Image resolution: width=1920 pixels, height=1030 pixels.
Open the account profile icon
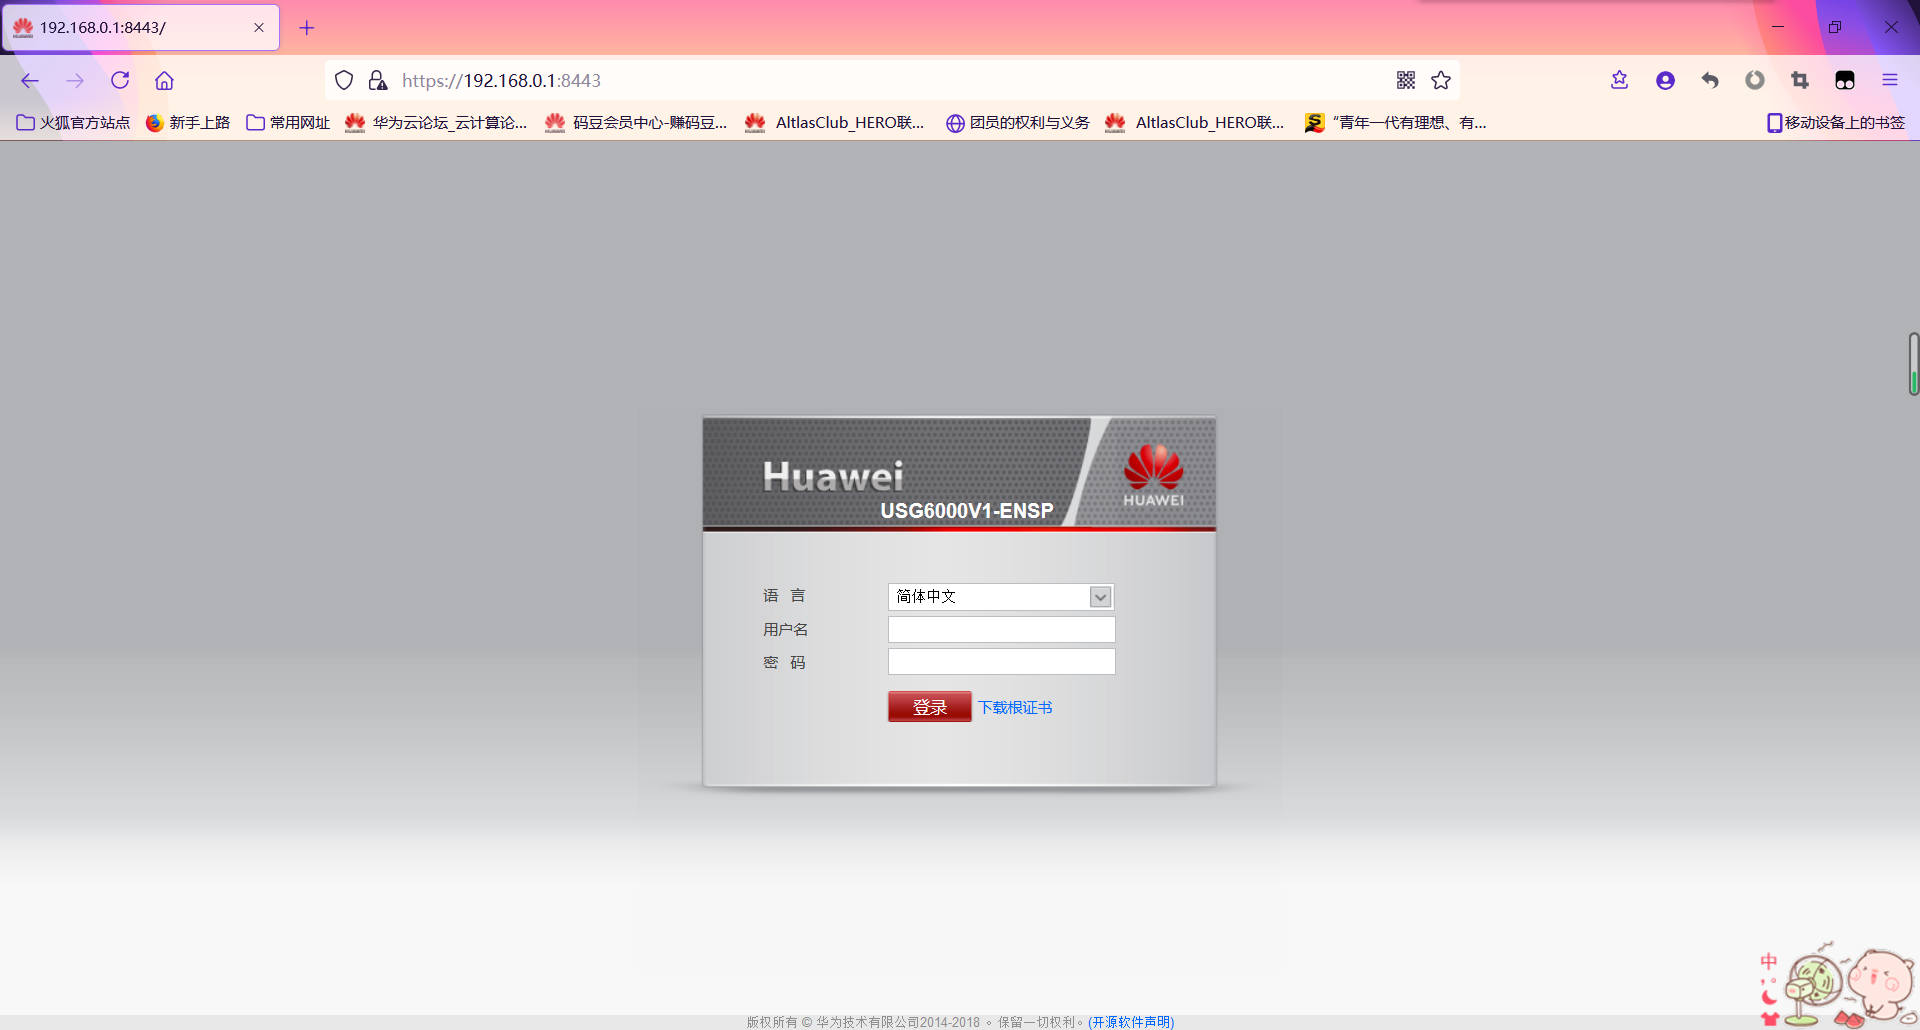coord(1665,81)
